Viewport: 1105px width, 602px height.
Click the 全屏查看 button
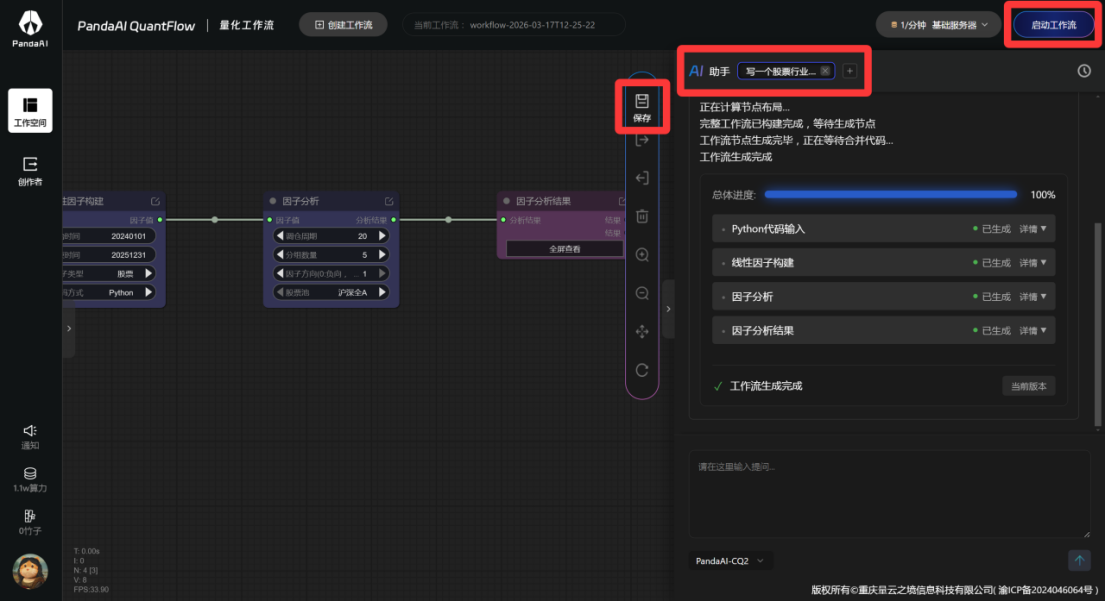564,249
